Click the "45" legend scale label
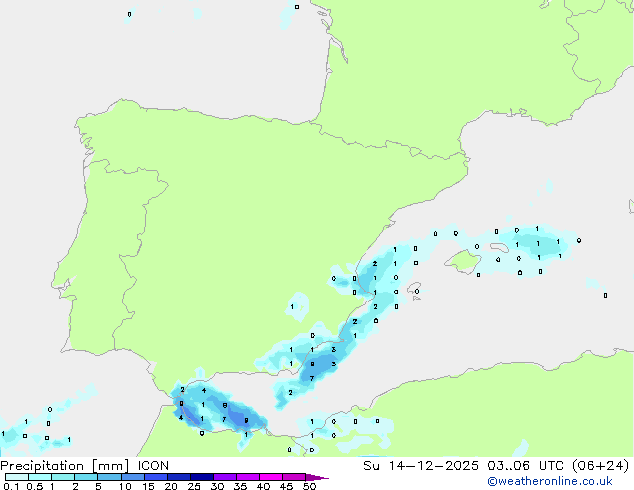634x490 pixels. 286,486
